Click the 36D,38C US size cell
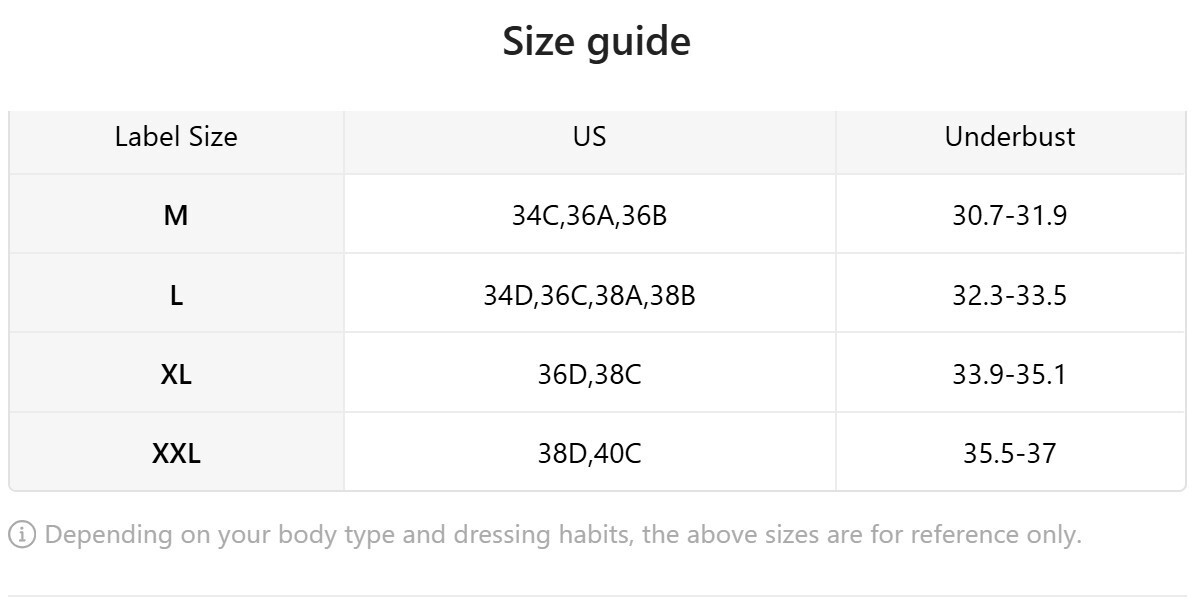Viewport: 1197px width, 612px height. point(589,375)
